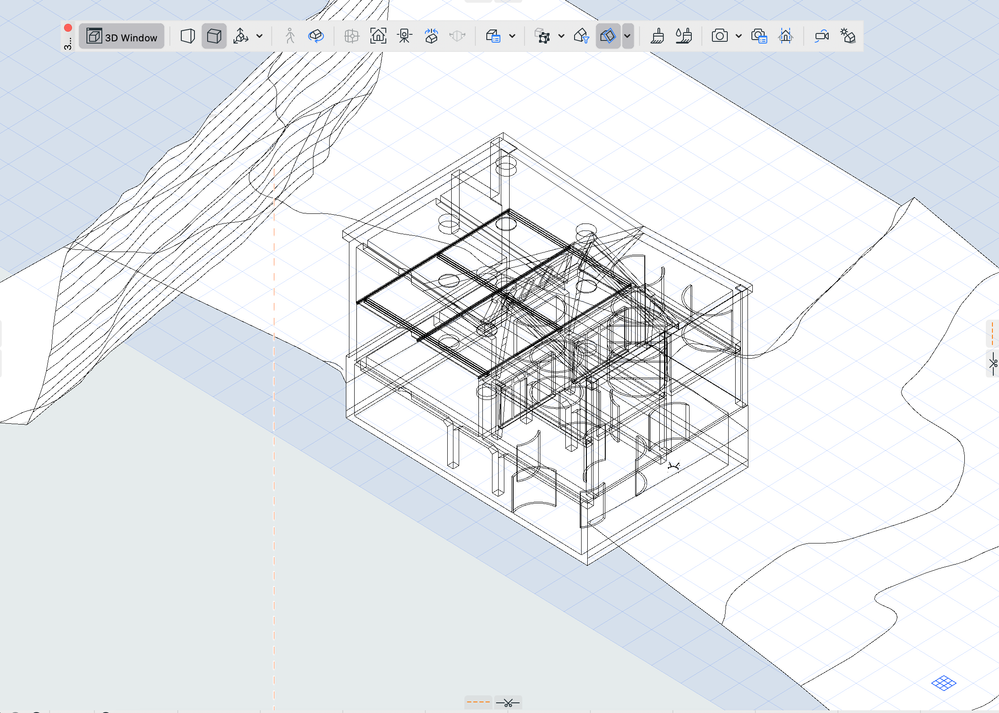
Task: Click the crossed snap tab on right edge
Action: (993, 363)
